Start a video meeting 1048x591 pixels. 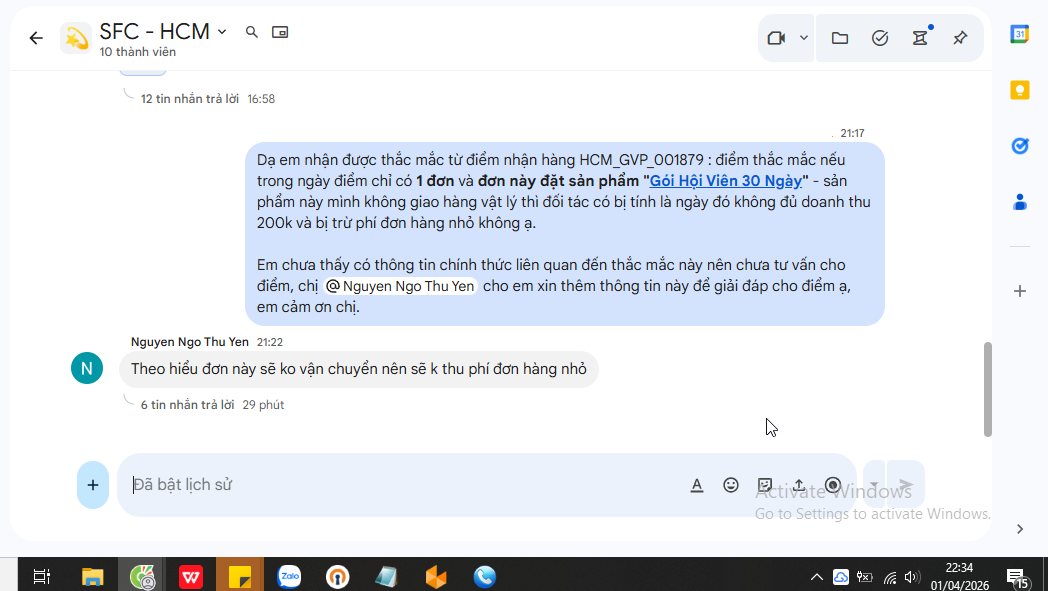tap(776, 38)
